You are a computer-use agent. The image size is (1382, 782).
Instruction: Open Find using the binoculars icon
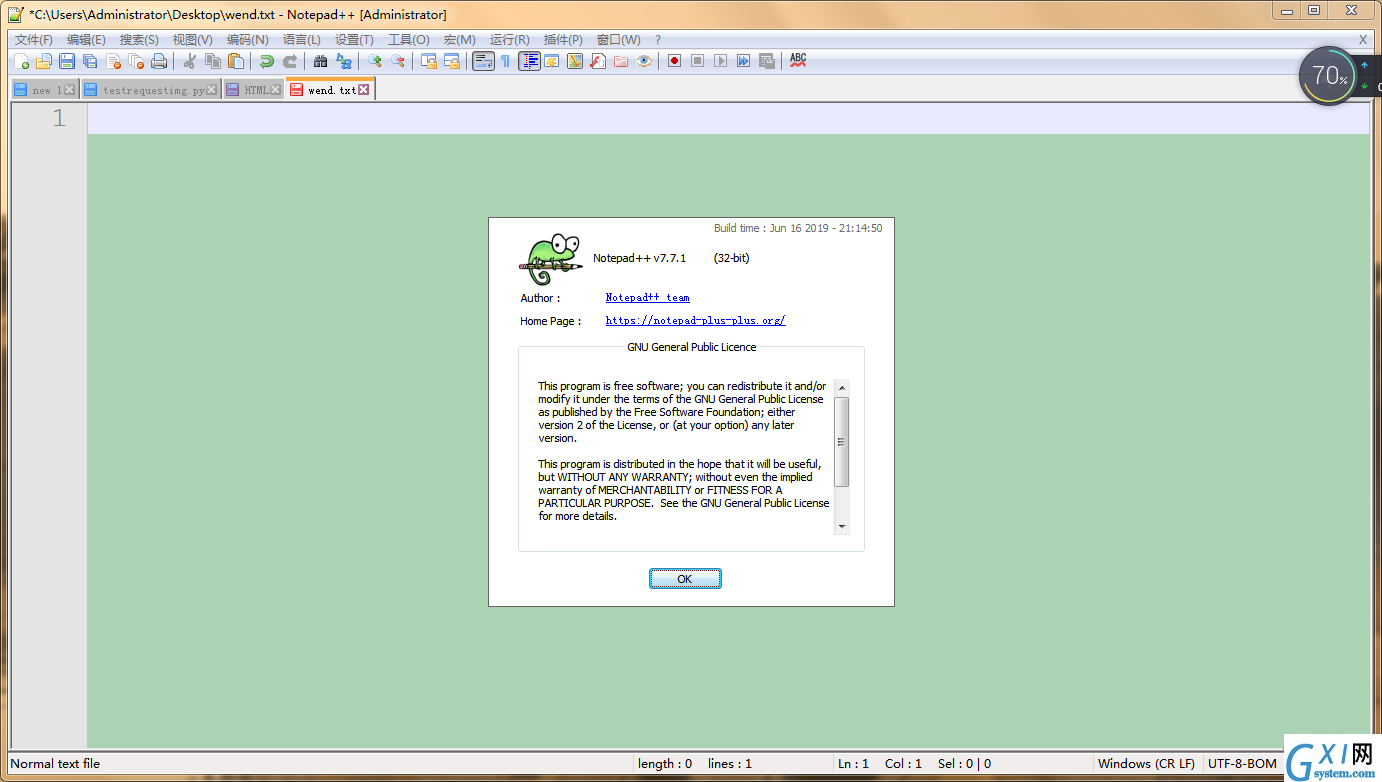point(321,61)
